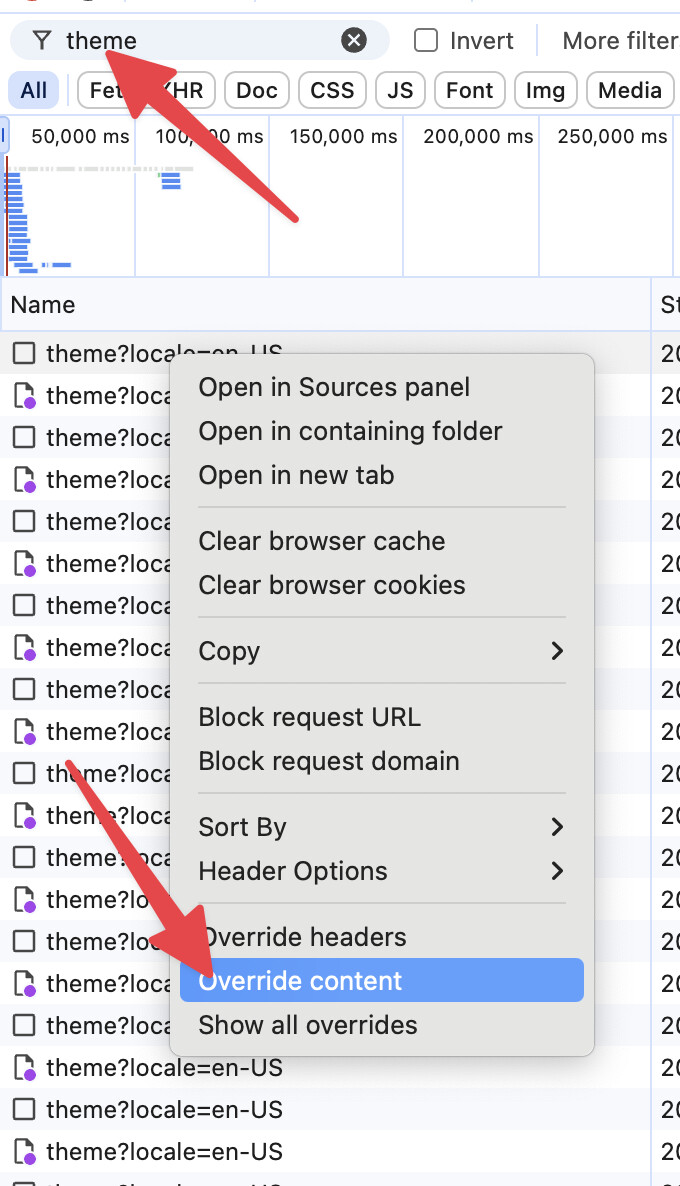Viewport: 680px width, 1186px height.
Task: Choose Open in Sources panel
Action: point(334,387)
